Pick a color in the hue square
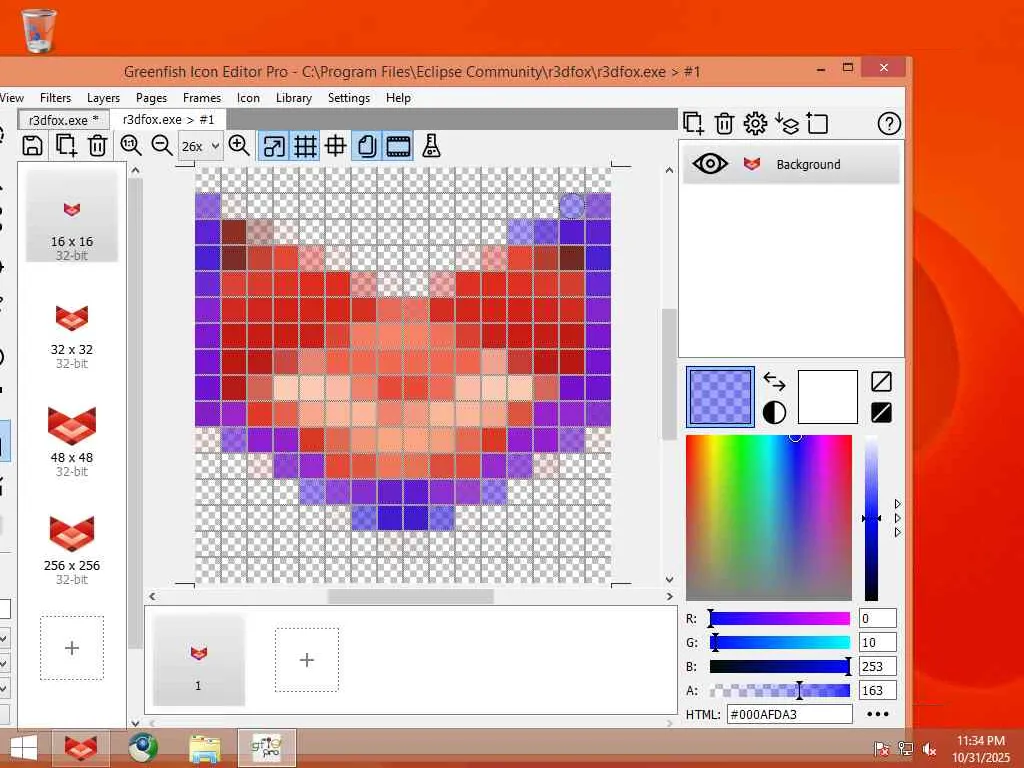This screenshot has height=768, width=1024. [769, 518]
